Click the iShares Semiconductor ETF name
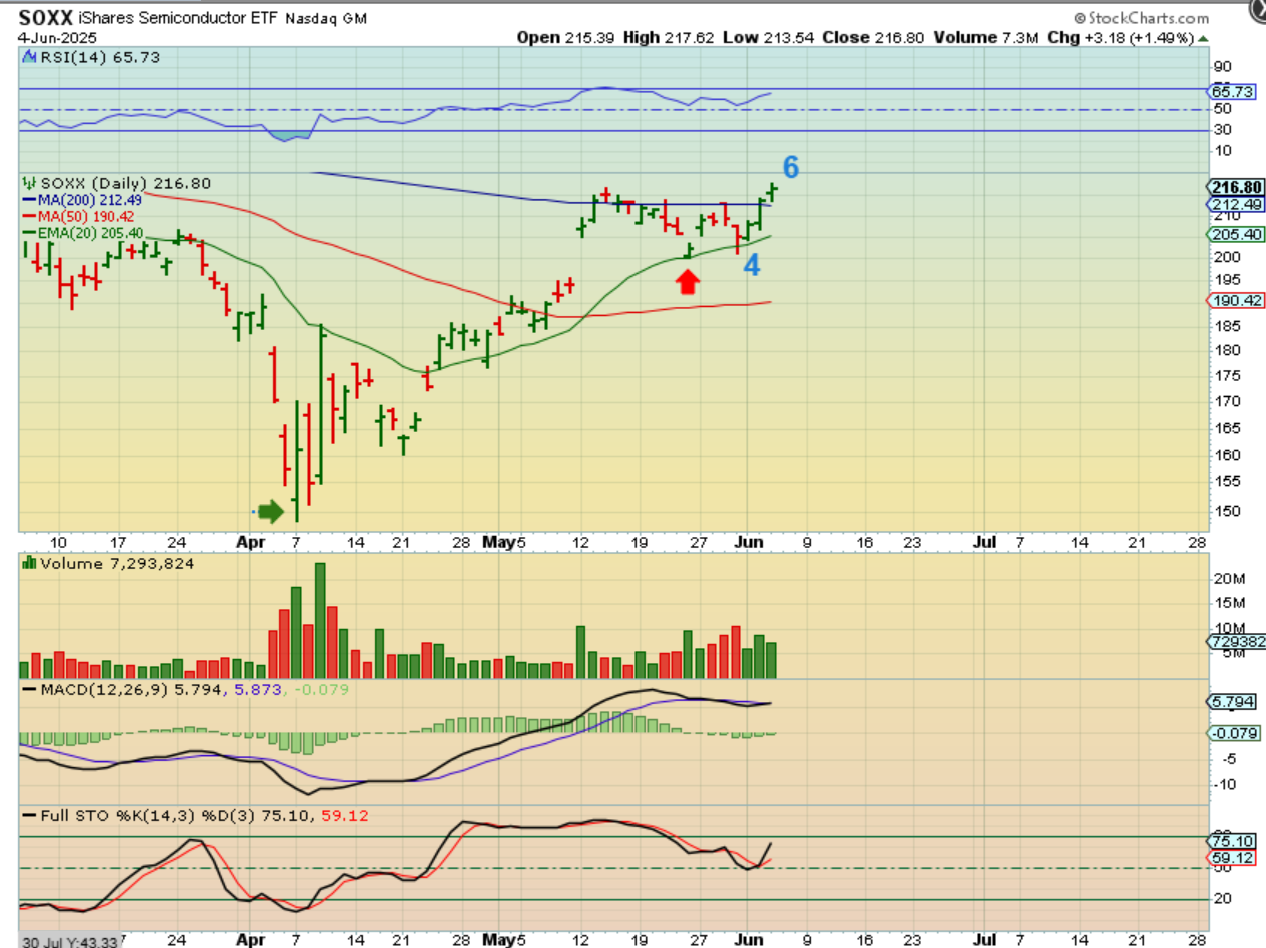The height and width of the screenshot is (948, 1266). click(178, 19)
